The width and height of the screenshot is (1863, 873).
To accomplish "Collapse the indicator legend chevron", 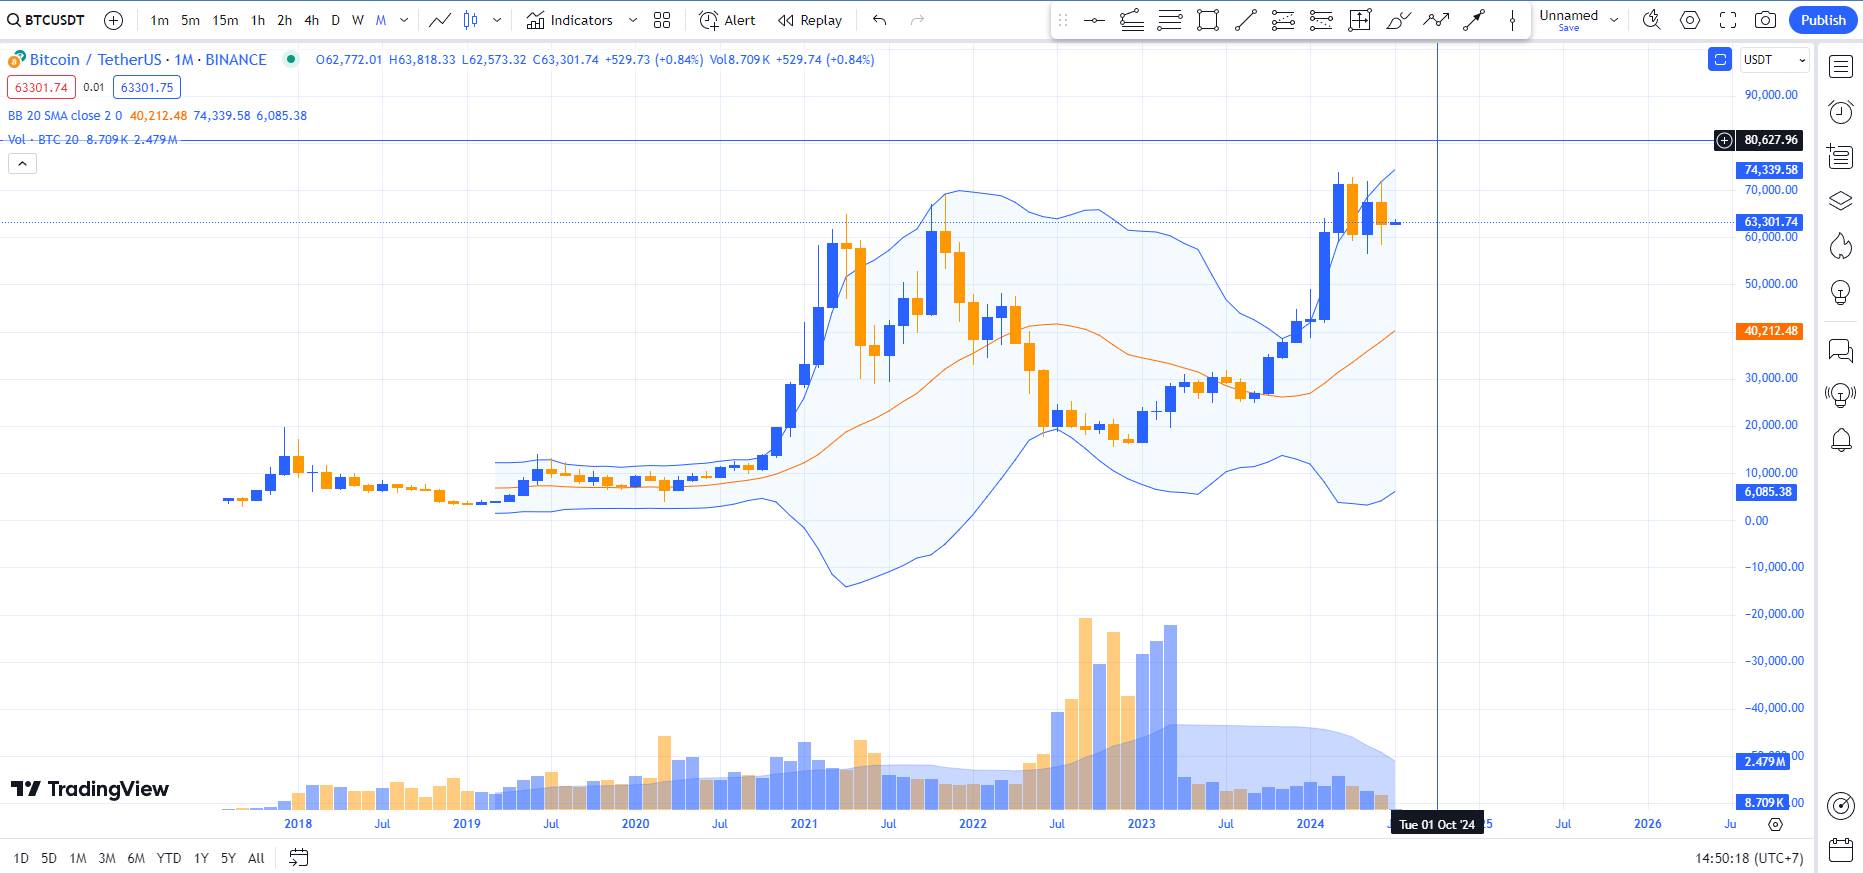I will pyautogui.click(x=22, y=163).
